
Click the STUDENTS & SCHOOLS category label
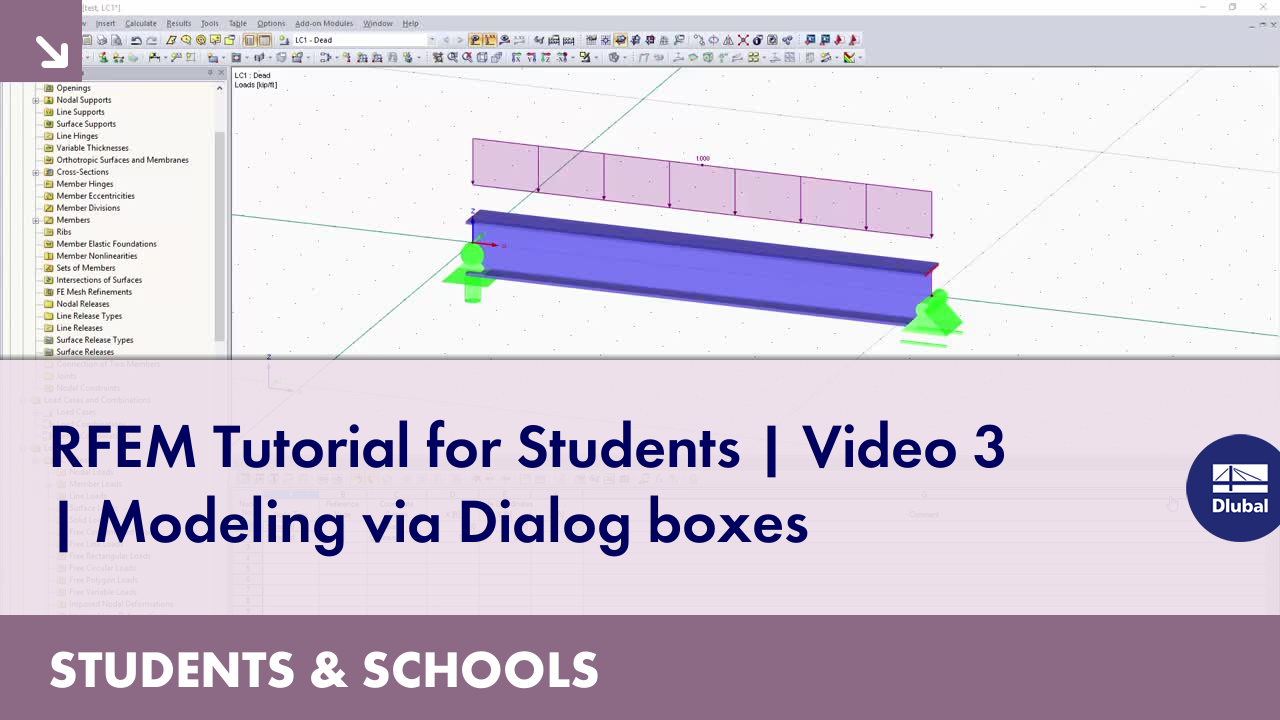point(324,669)
